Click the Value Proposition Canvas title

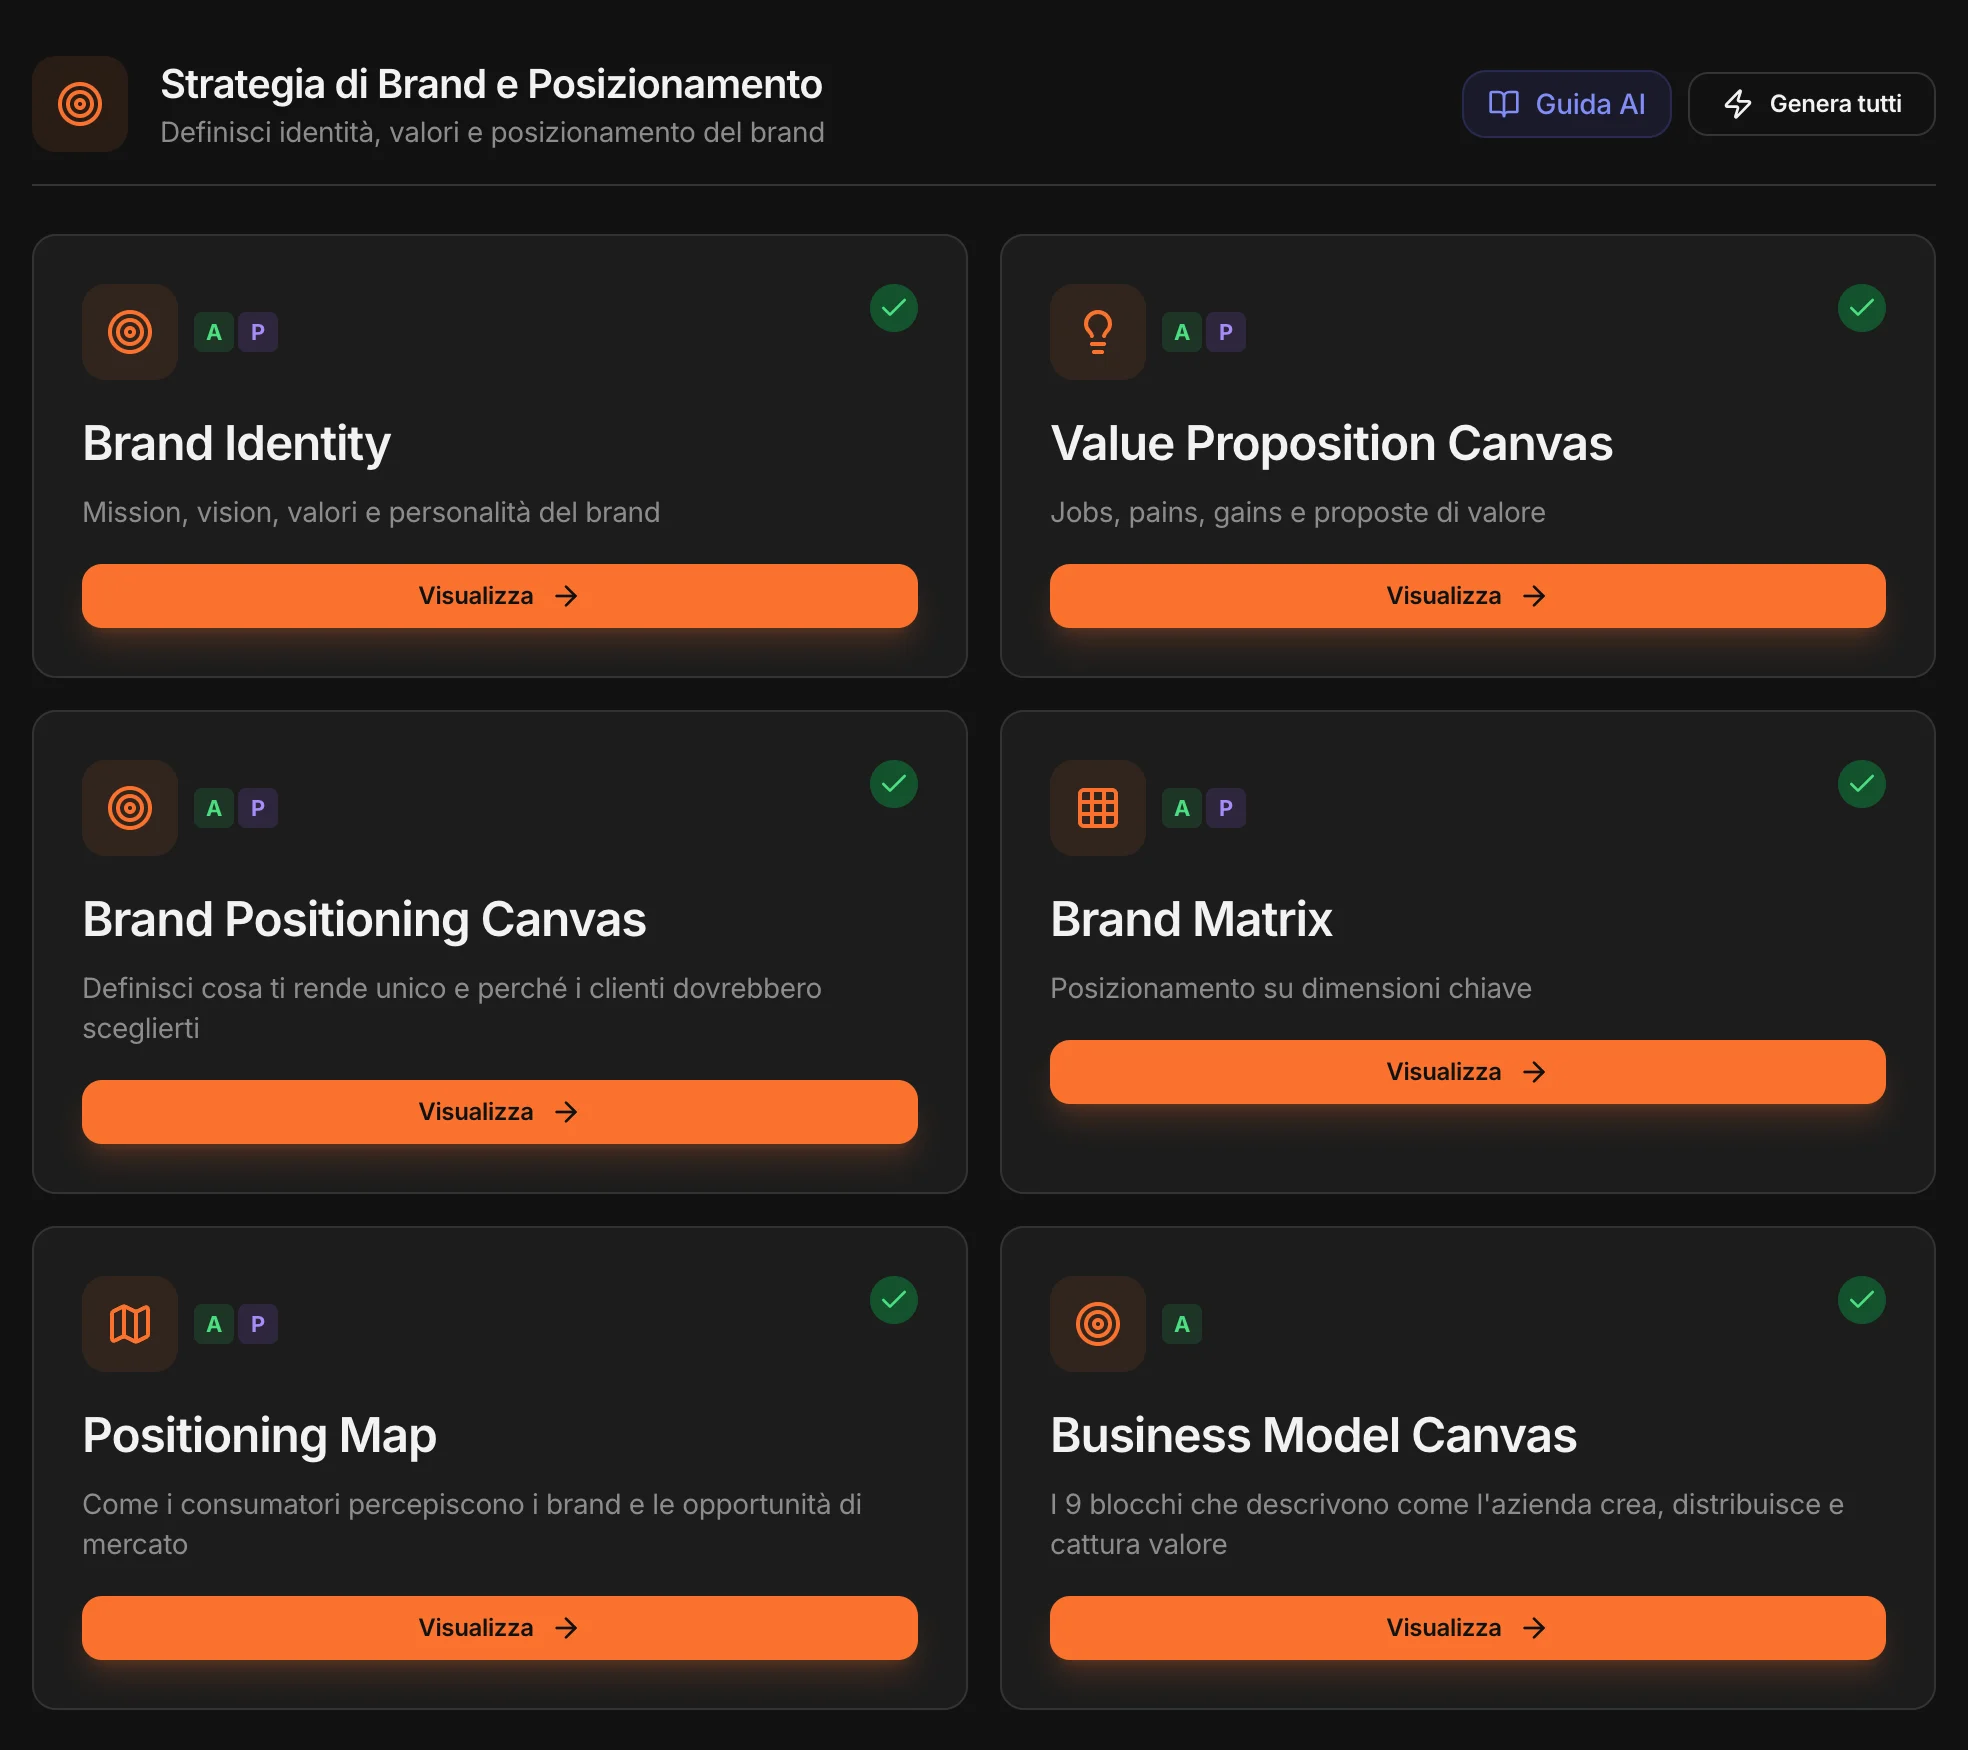(x=1331, y=444)
